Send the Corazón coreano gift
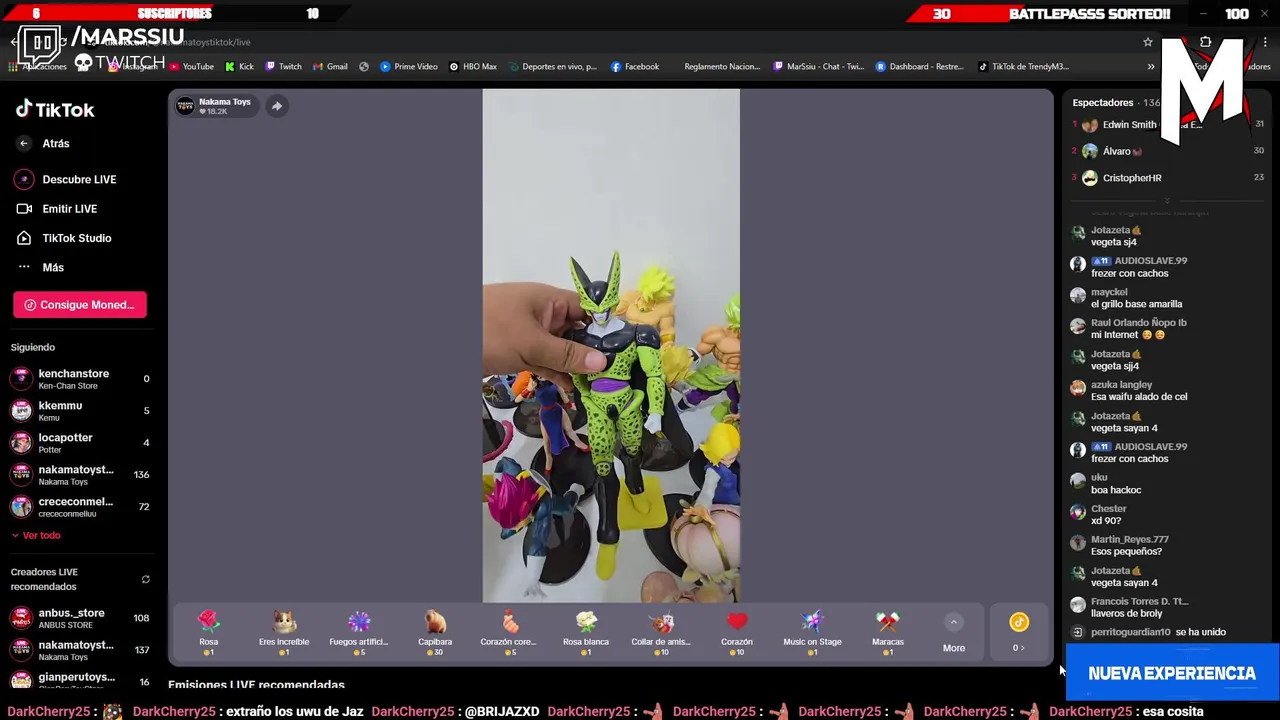The image size is (1280, 720). 510,633
